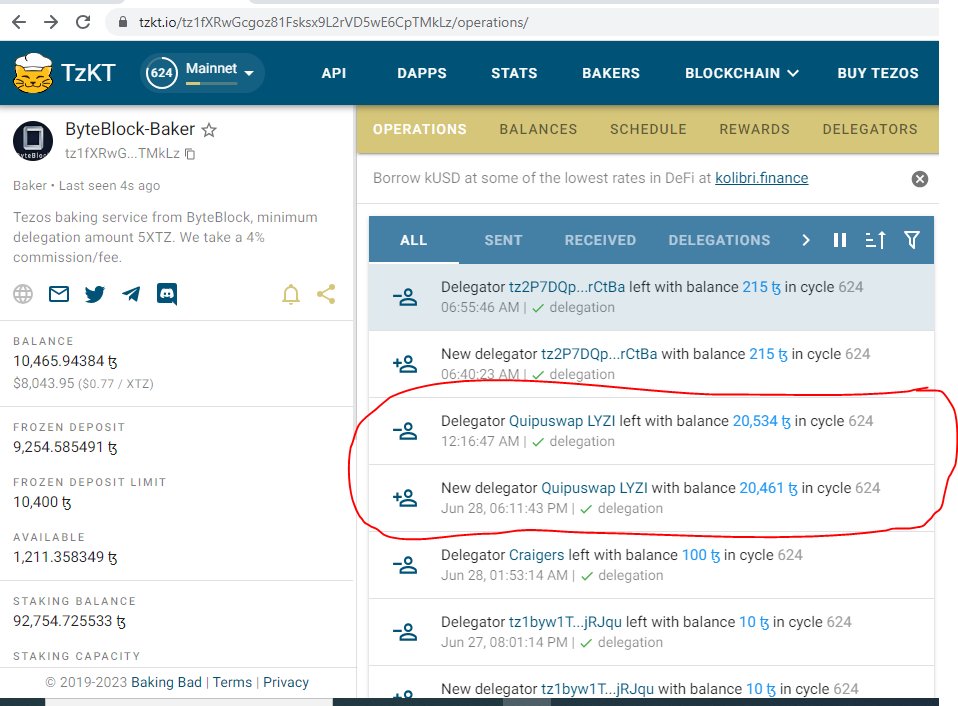The image size is (958, 706).
Task: Open the baker's Twitter icon
Action: (x=95, y=294)
